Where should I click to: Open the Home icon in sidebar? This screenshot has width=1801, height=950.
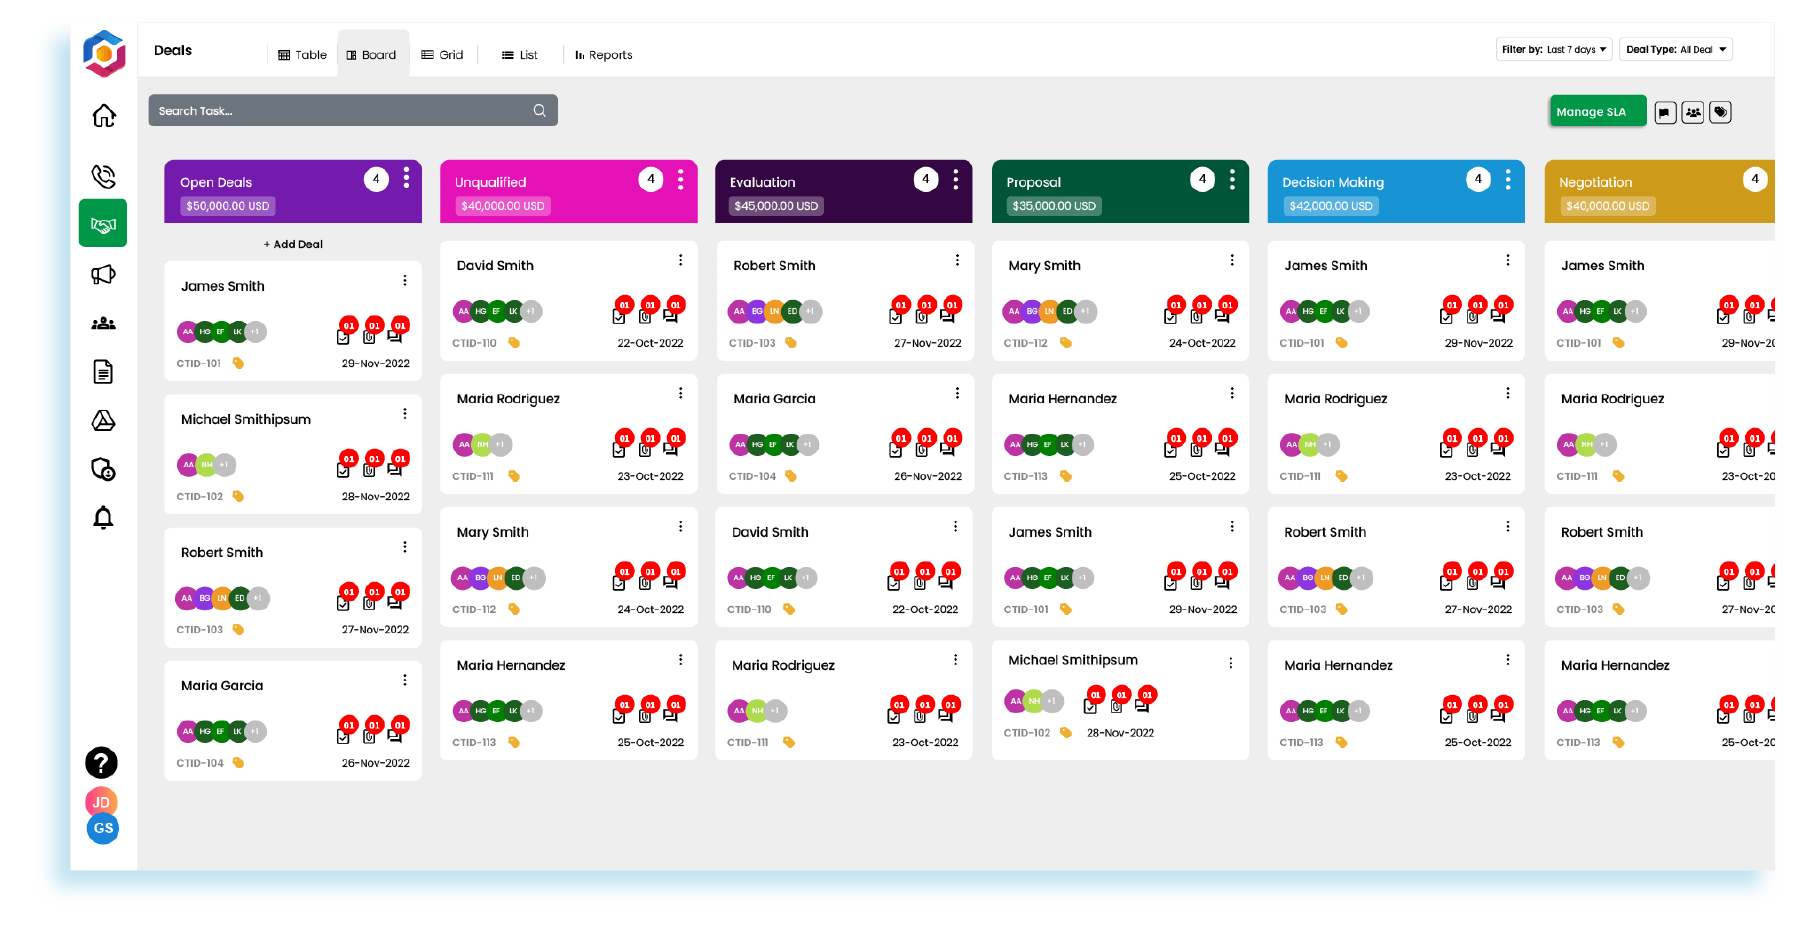click(103, 116)
